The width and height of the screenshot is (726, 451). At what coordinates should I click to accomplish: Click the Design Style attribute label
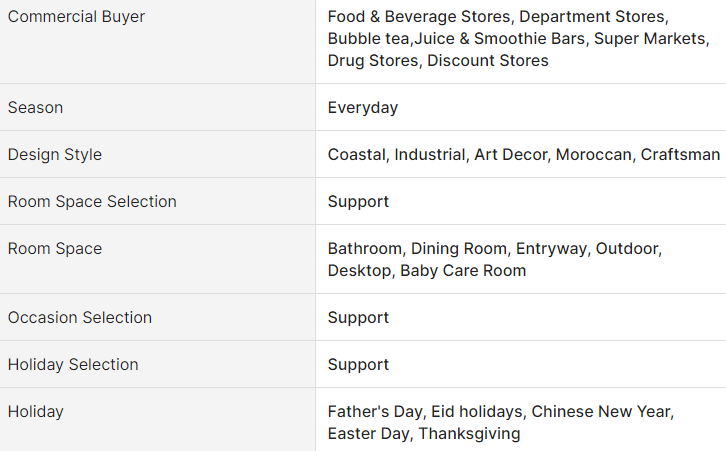click(55, 154)
